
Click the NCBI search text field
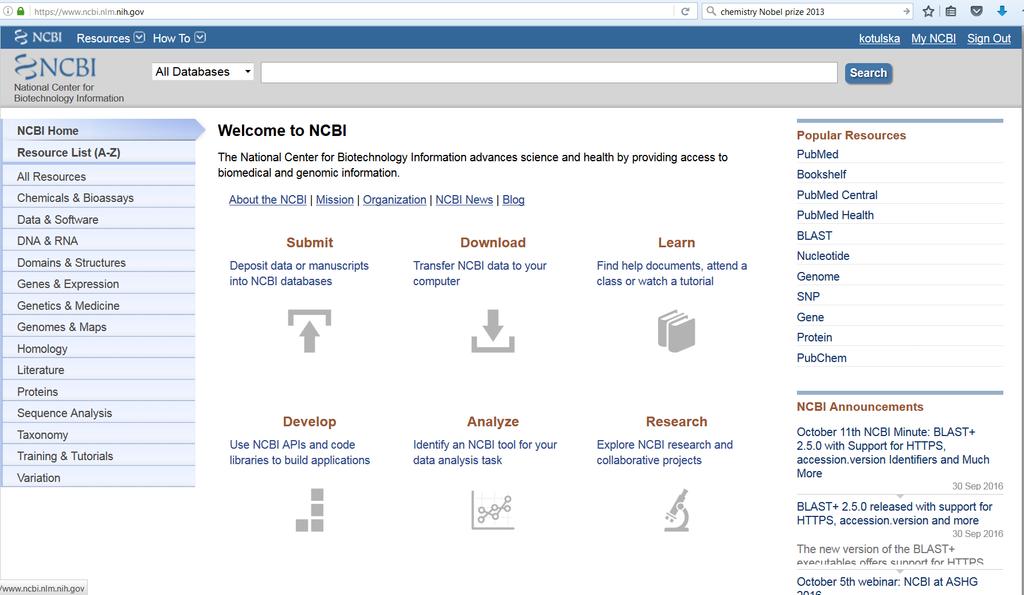(549, 72)
